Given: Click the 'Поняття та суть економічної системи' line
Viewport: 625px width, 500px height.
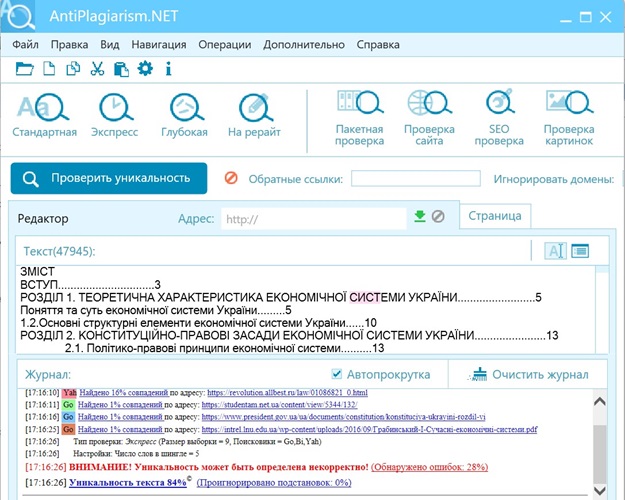Looking at the screenshot, I should point(156,310).
